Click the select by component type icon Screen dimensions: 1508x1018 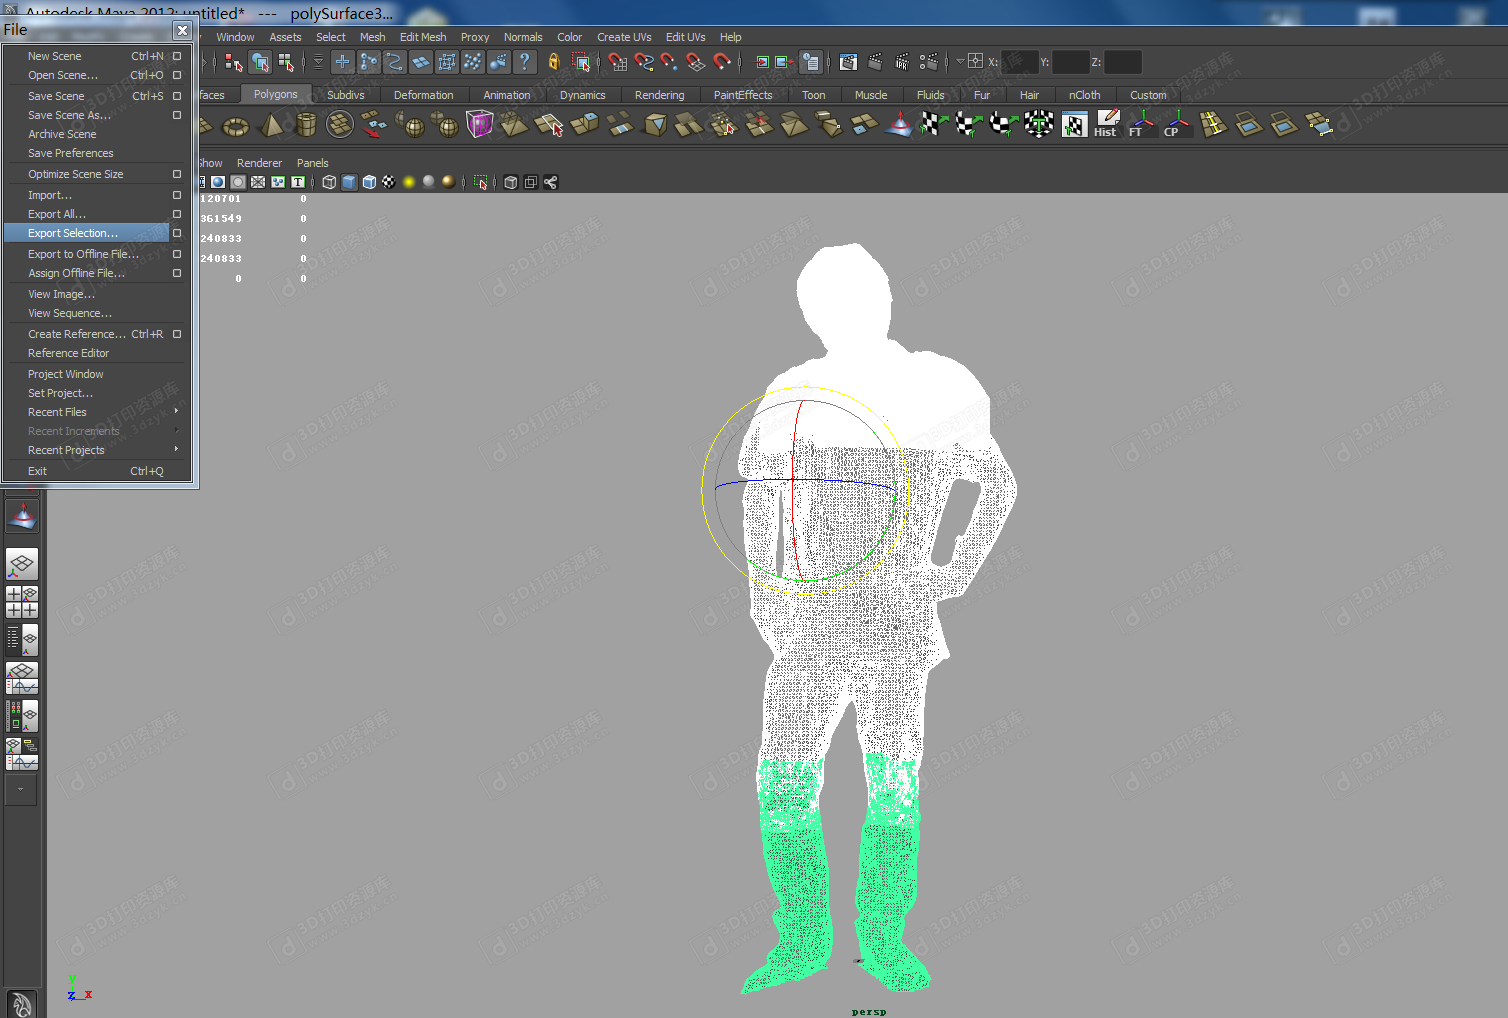pos(286,62)
